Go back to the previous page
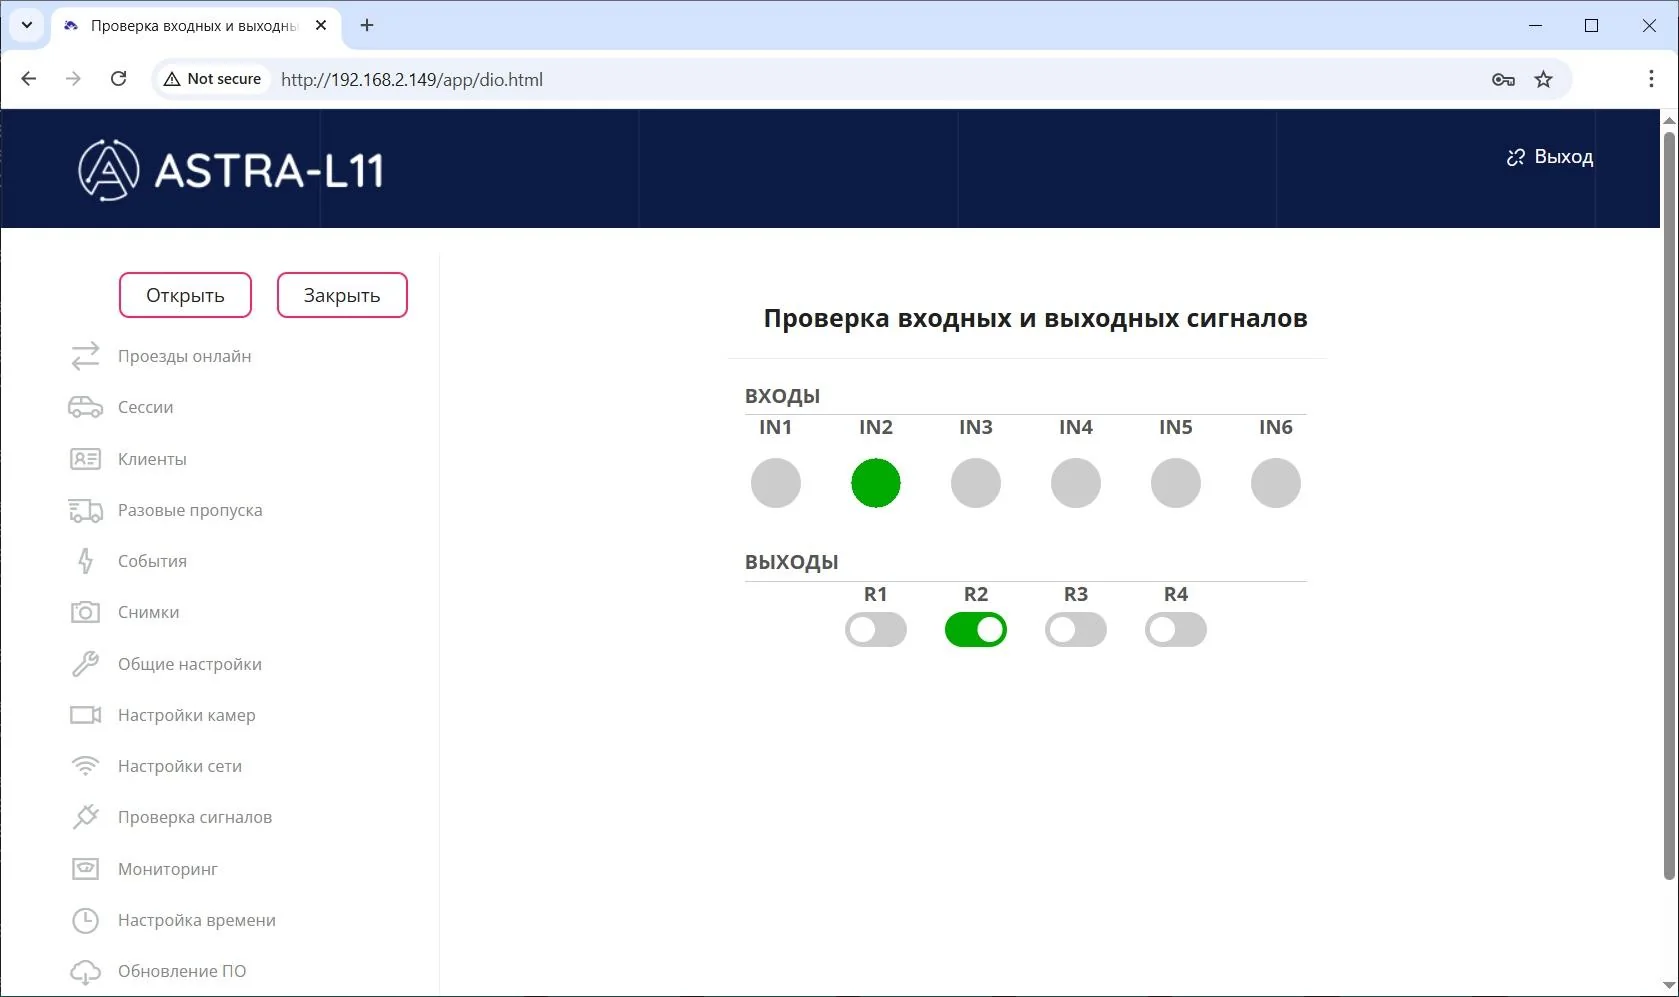1679x997 pixels. tap(29, 79)
